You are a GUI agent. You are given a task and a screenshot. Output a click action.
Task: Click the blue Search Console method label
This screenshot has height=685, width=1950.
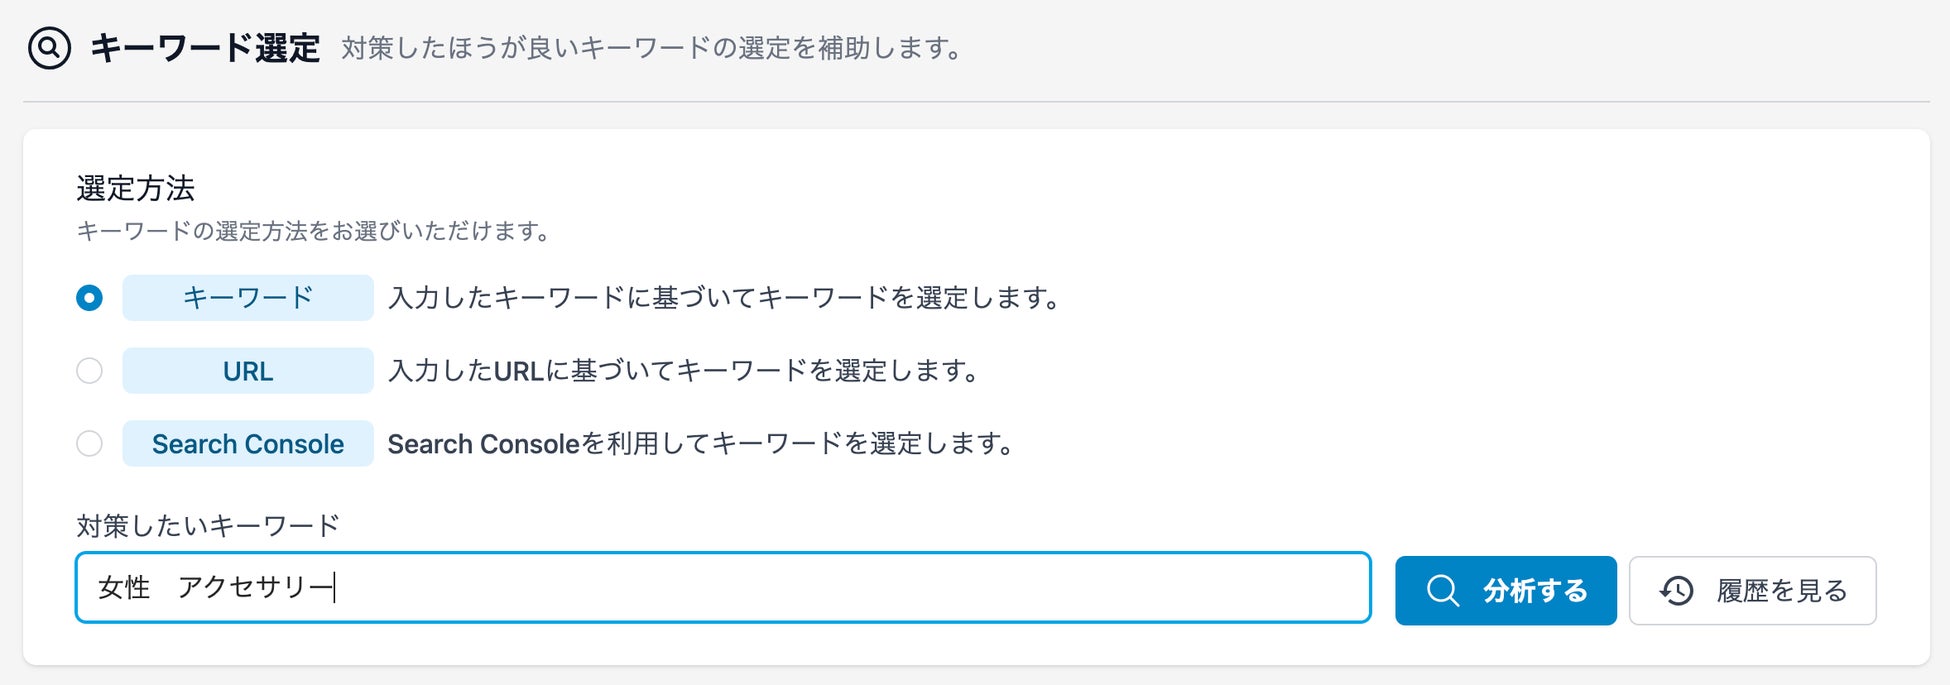248,443
